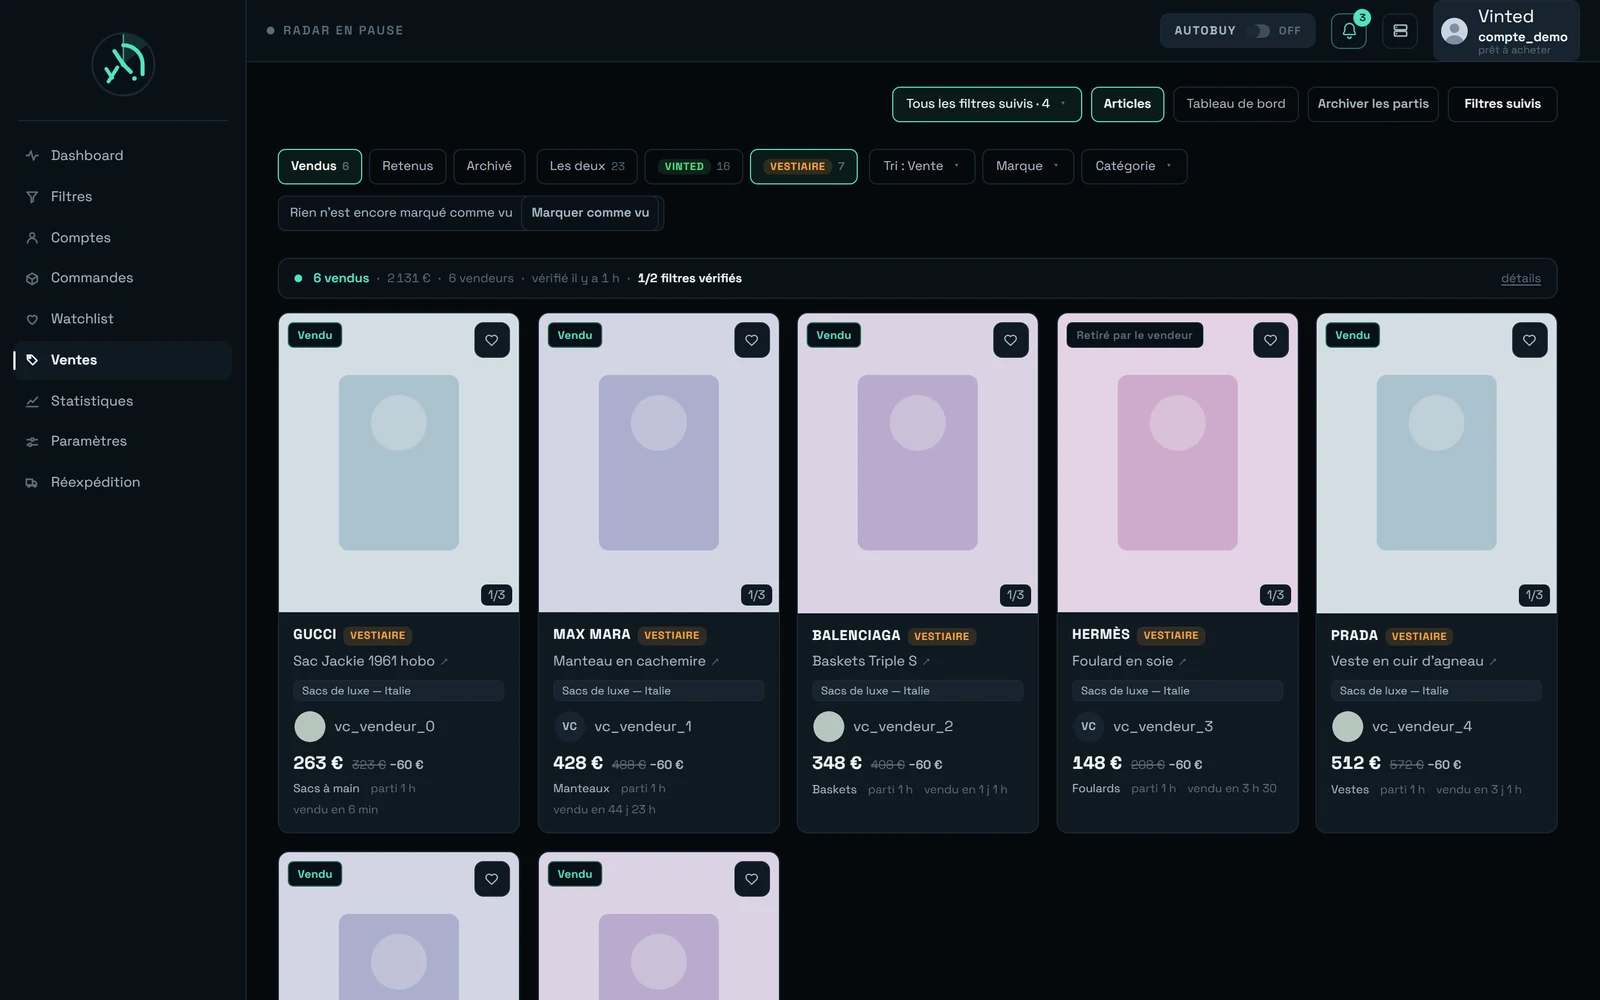1600x1000 pixels.
Task: Open Watchlist in the sidebar
Action: tap(123, 319)
